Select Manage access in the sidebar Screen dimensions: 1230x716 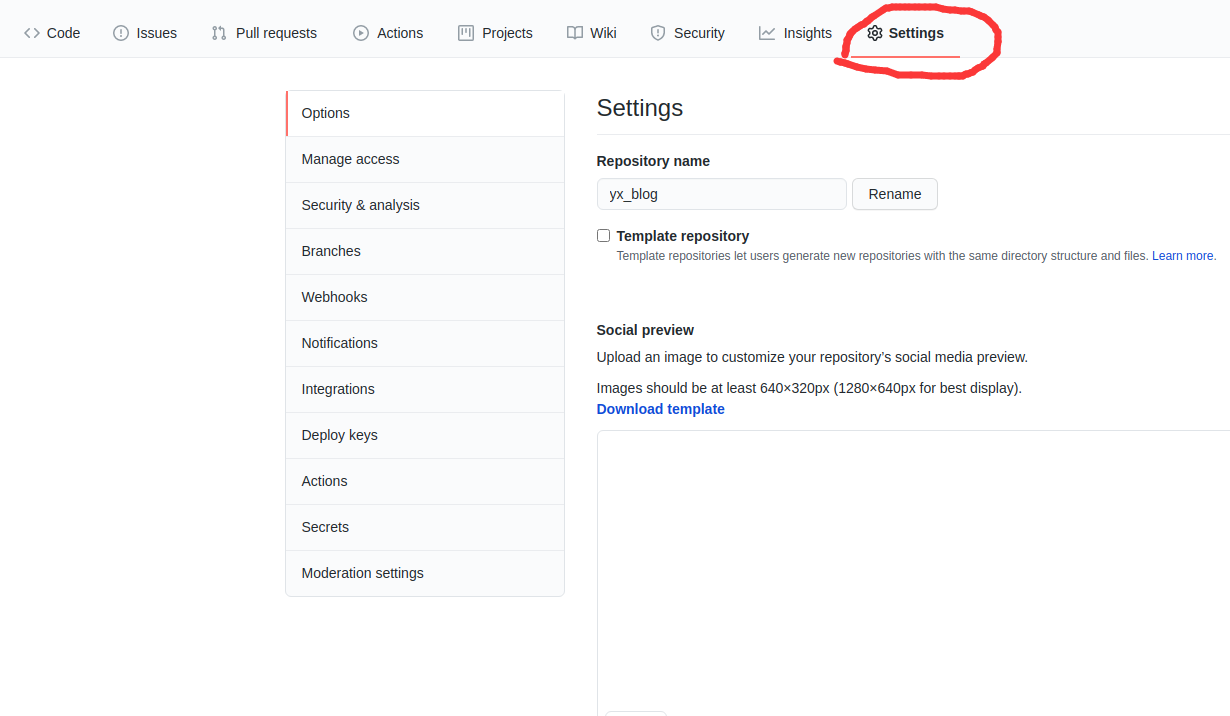pyautogui.click(x=350, y=159)
